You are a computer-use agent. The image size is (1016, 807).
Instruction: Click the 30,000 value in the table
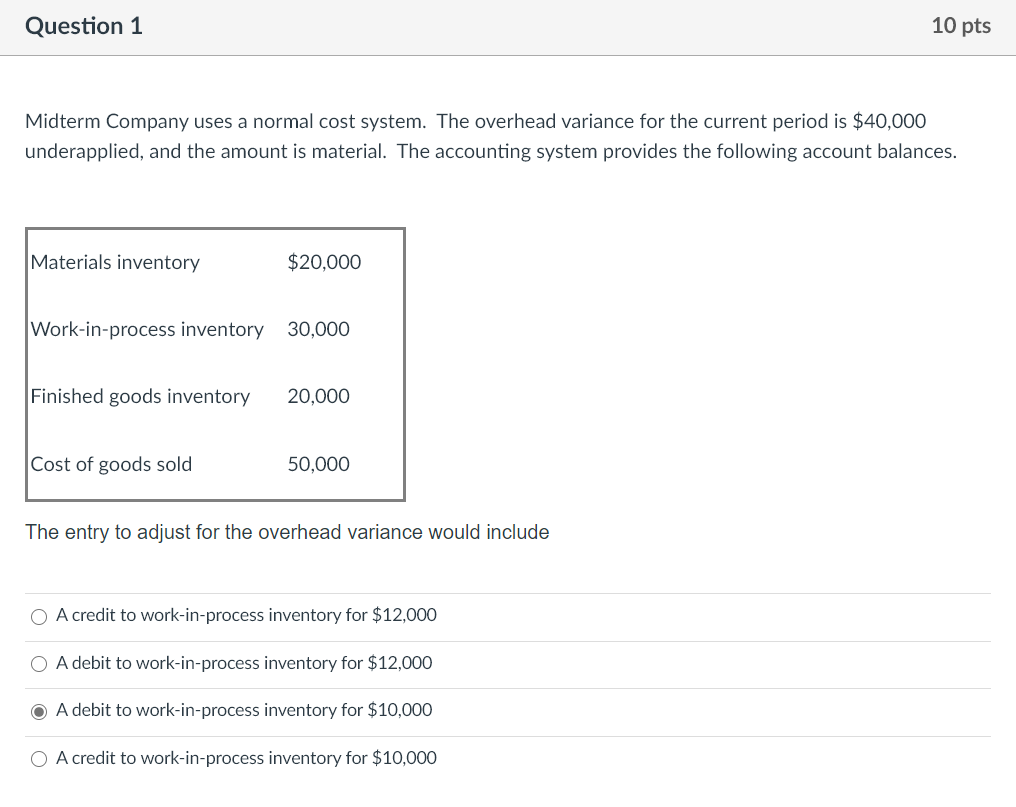click(x=318, y=329)
